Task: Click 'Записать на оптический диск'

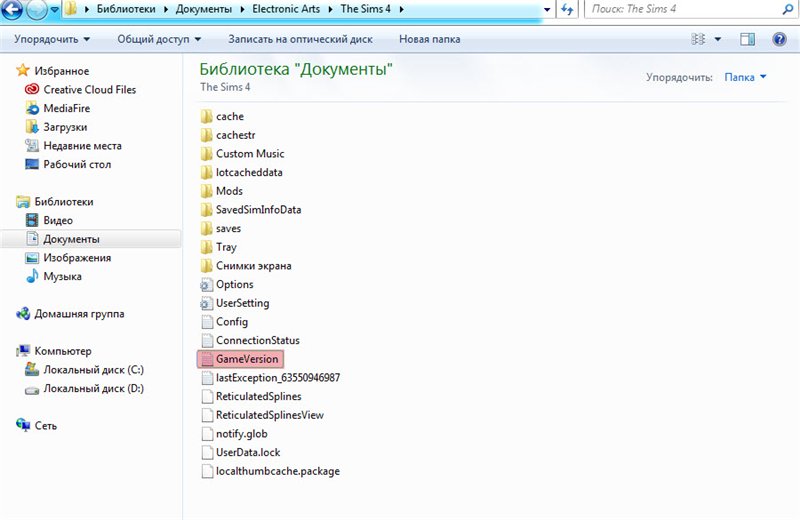Action: [x=300, y=39]
